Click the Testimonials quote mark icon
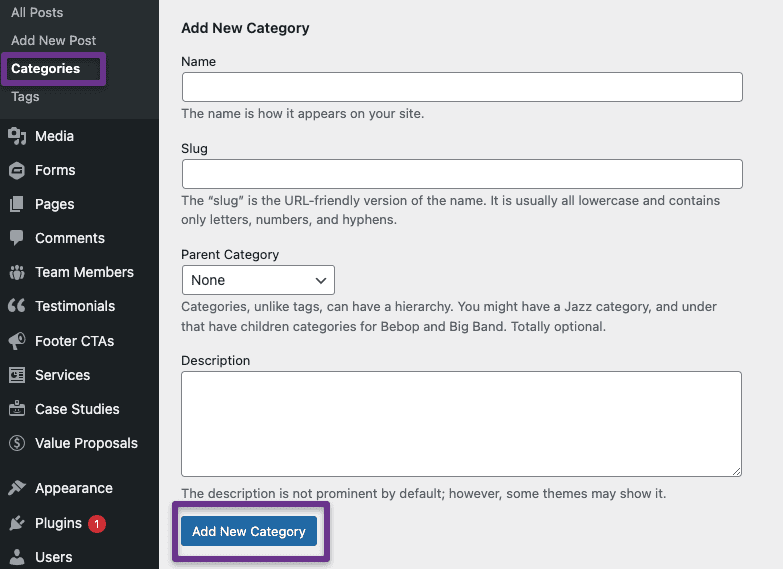The image size is (783, 569). tap(16, 306)
